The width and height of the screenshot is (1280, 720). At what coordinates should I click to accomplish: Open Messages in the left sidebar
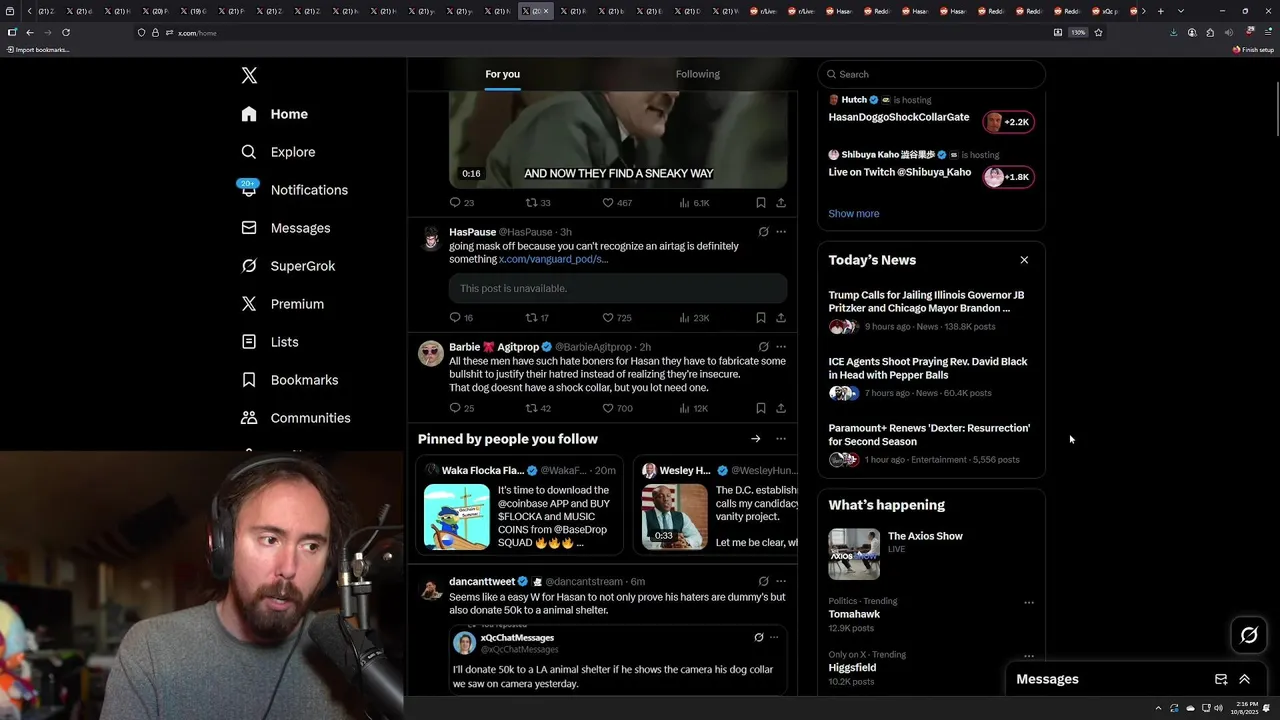285,228
